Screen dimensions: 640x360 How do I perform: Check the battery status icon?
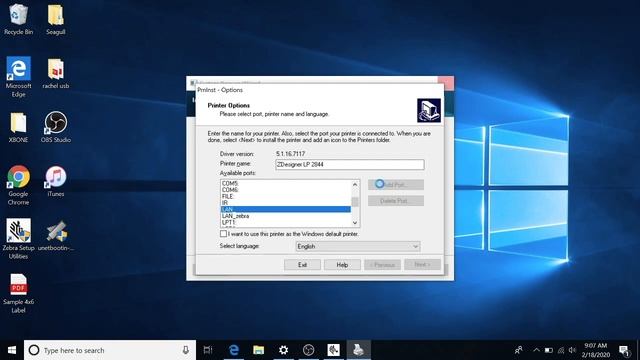pos(549,350)
